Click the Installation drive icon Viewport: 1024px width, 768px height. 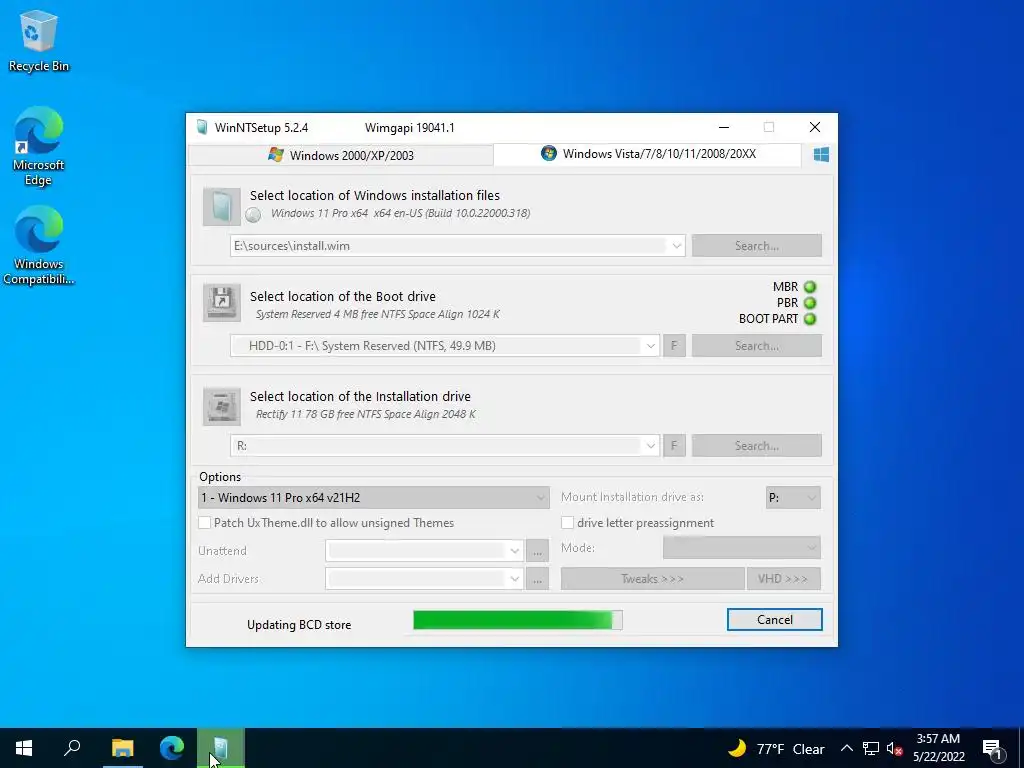tap(221, 406)
